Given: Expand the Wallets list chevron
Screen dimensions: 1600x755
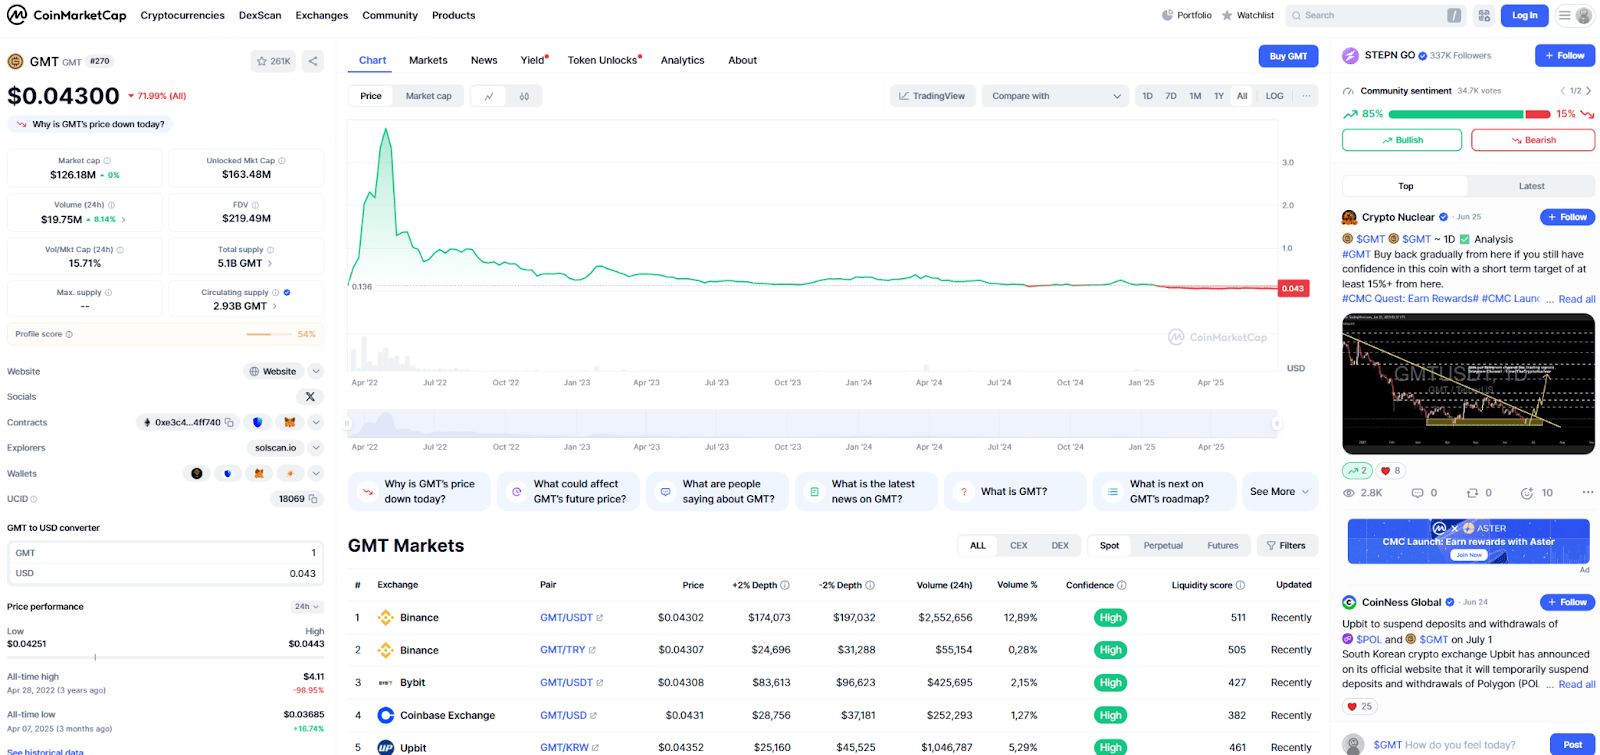Looking at the screenshot, I should pyautogui.click(x=316, y=473).
